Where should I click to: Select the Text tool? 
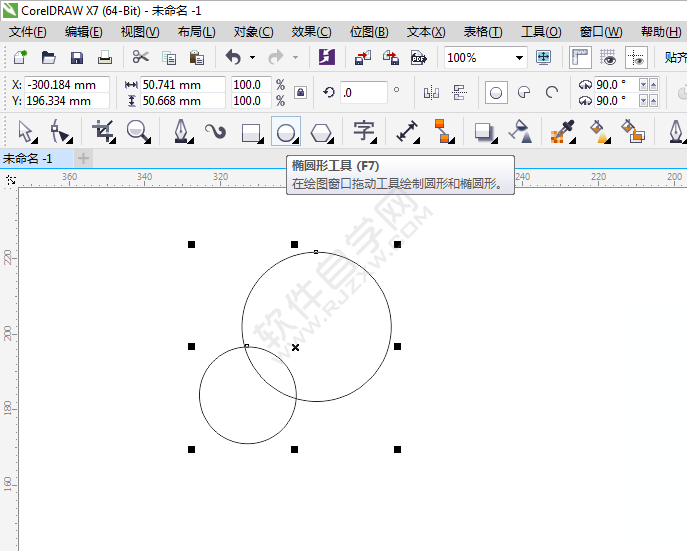(x=364, y=131)
